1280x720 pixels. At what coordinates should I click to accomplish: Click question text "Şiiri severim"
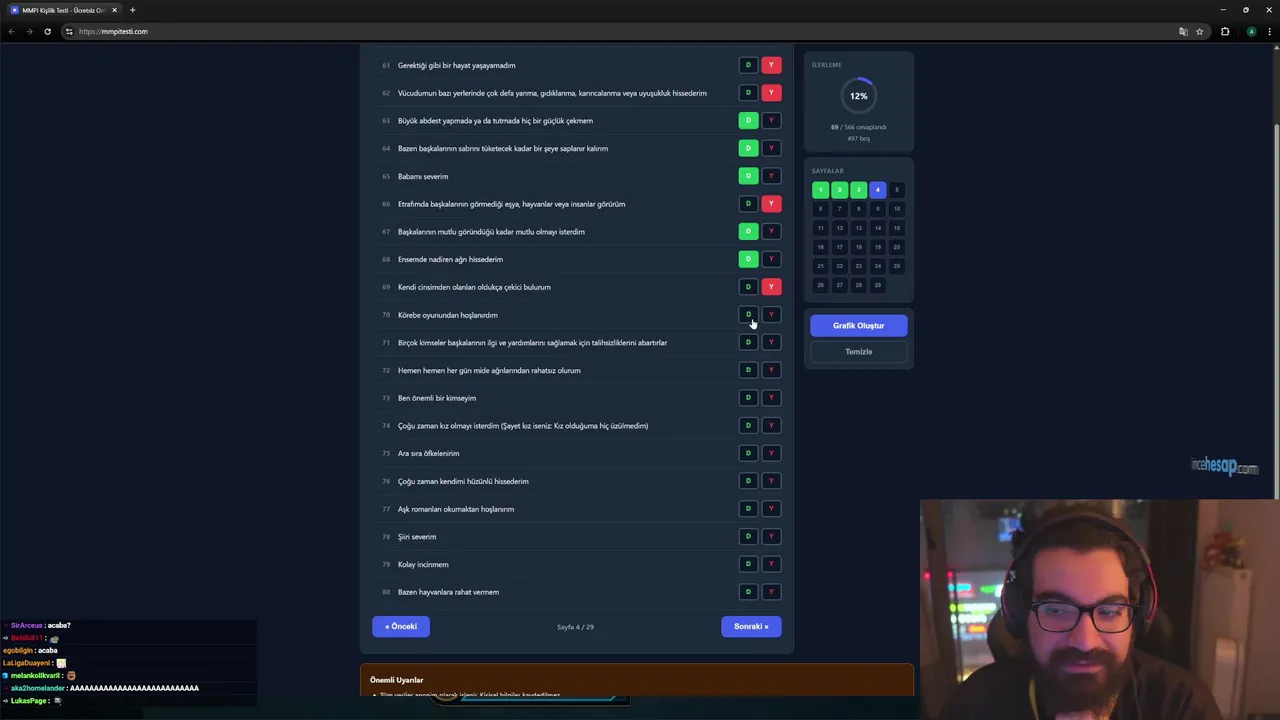pyautogui.click(x=417, y=537)
